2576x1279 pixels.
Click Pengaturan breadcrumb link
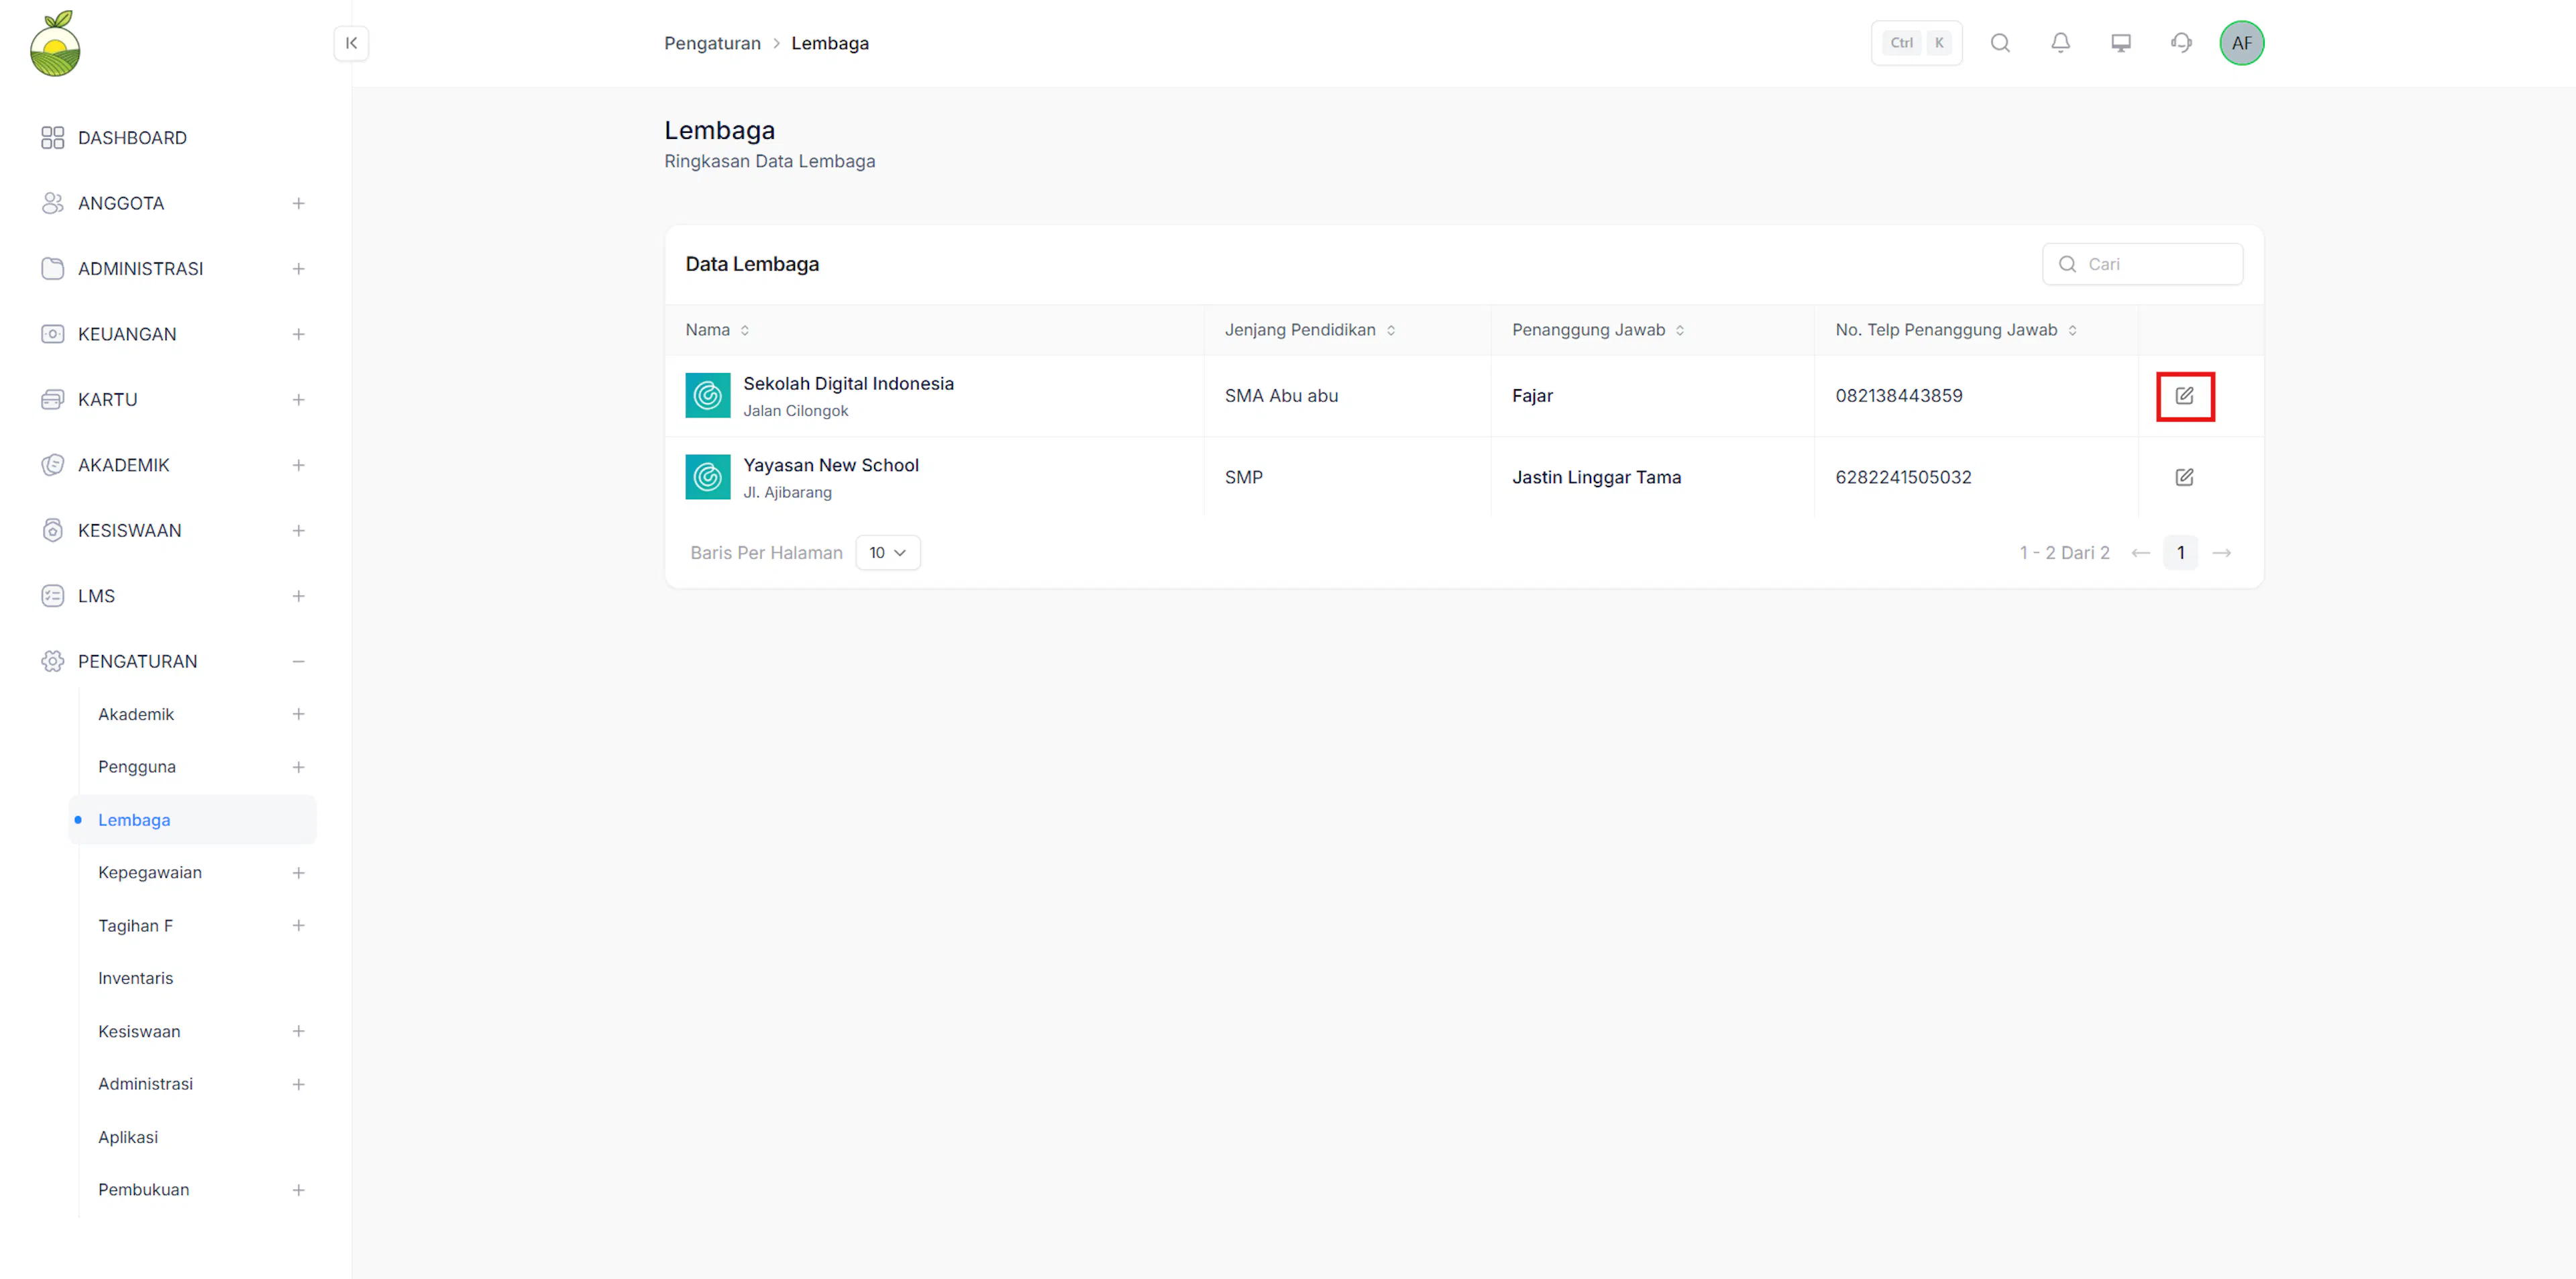coord(712,43)
